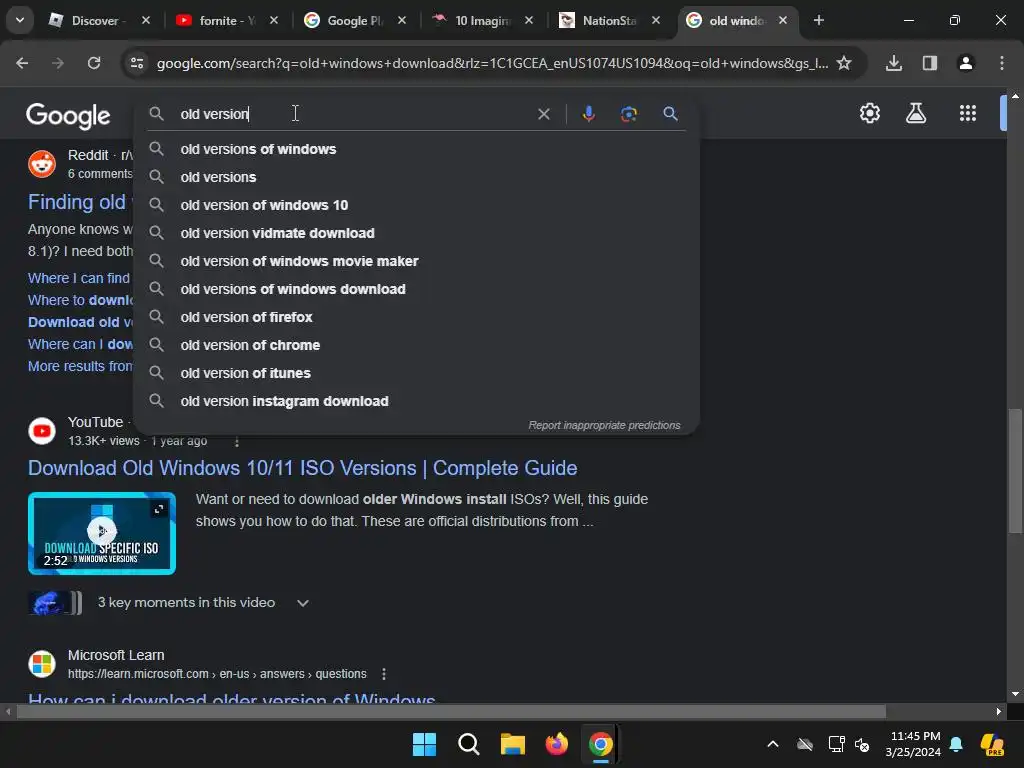The height and width of the screenshot is (768, 1024).
Task: View site information icon in address bar
Action: 136,63
